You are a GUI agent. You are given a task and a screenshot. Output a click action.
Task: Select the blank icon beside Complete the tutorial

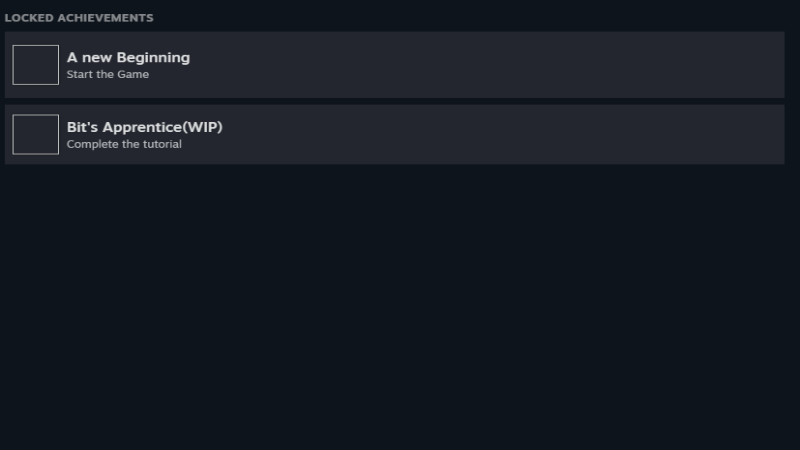pyautogui.click(x=36, y=134)
